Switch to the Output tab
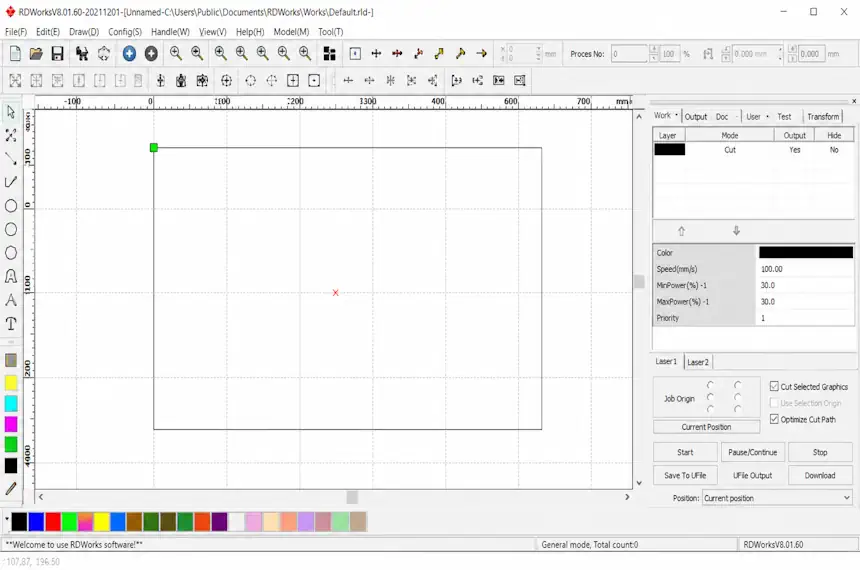Image resolution: width=860 pixels, height=570 pixels. pyautogui.click(x=695, y=116)
